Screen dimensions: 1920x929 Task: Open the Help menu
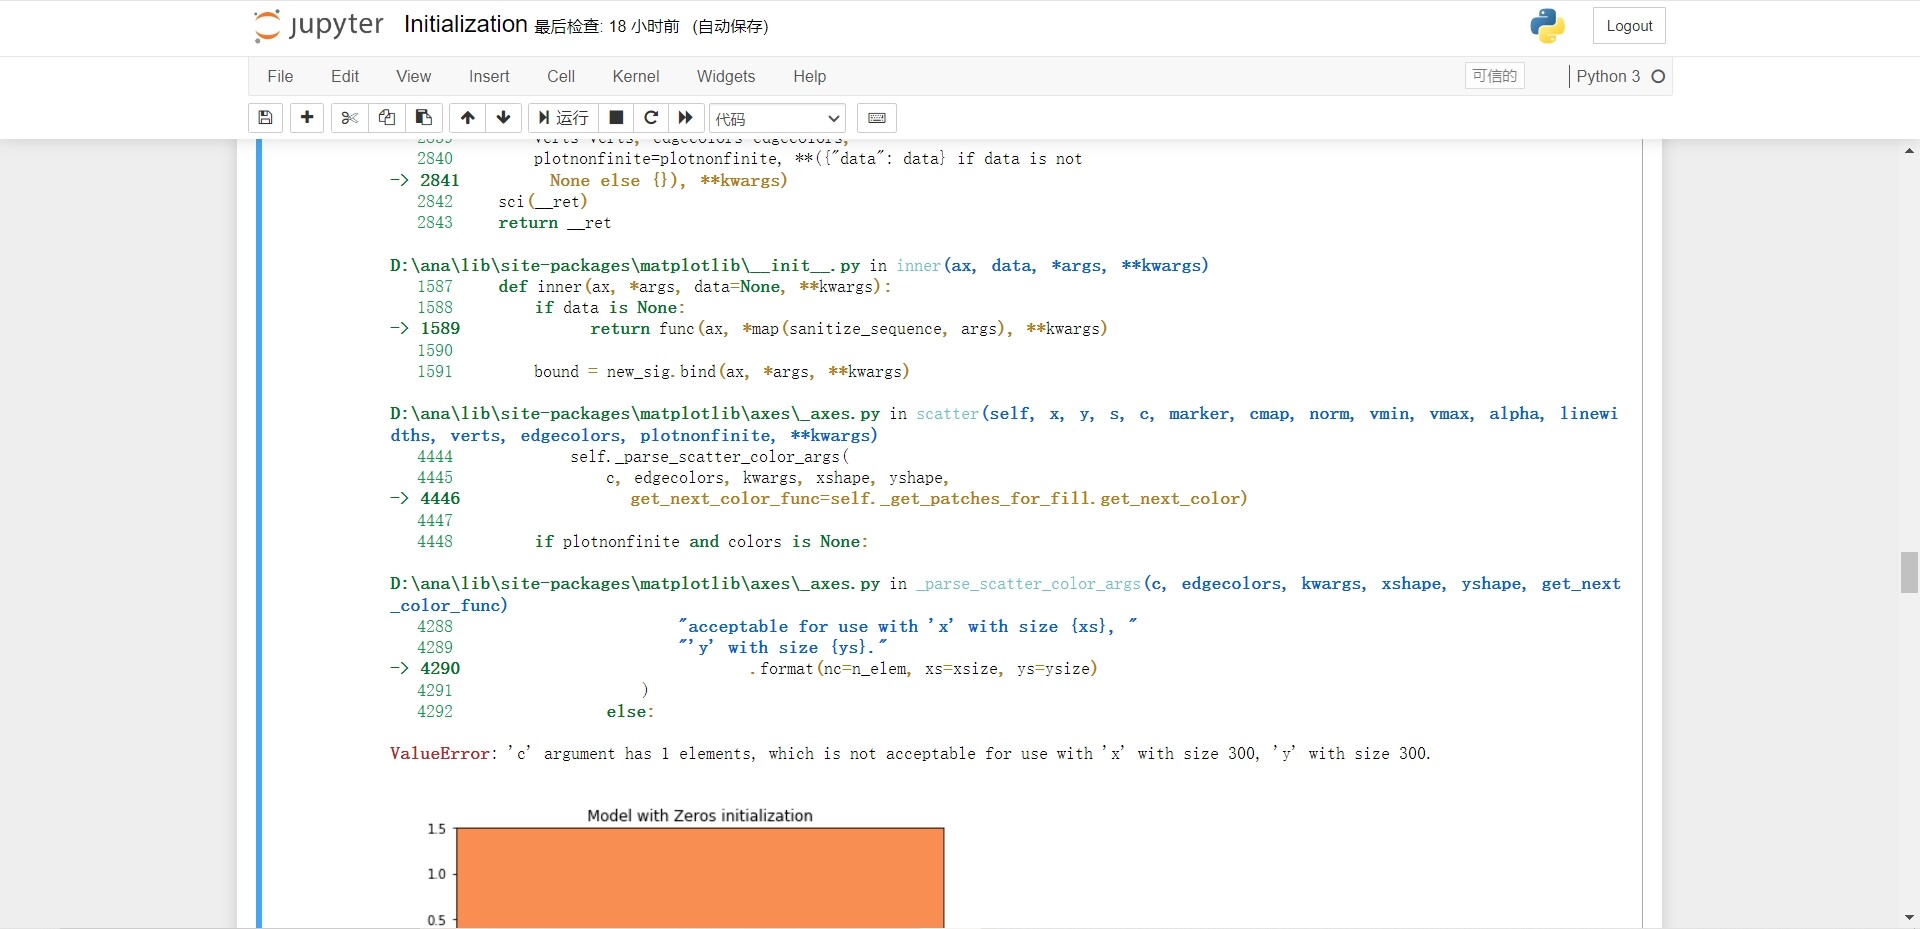(x=810, y=76)
